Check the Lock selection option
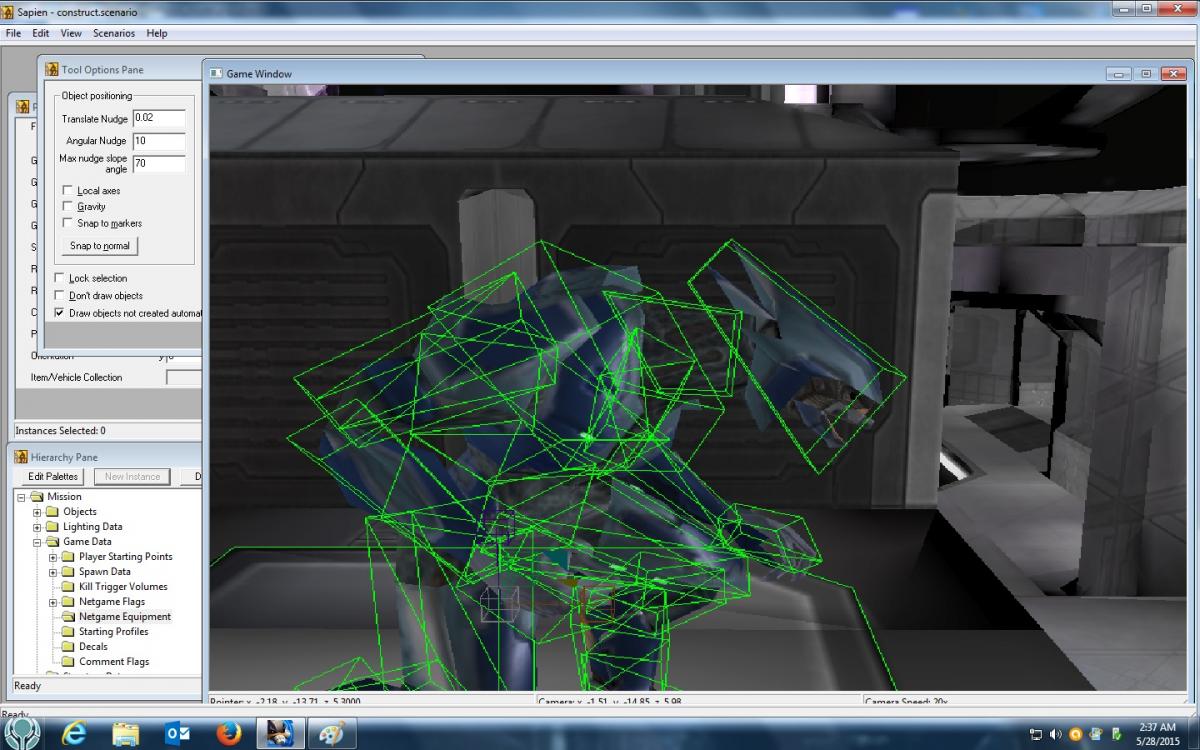 click(60, 279)
